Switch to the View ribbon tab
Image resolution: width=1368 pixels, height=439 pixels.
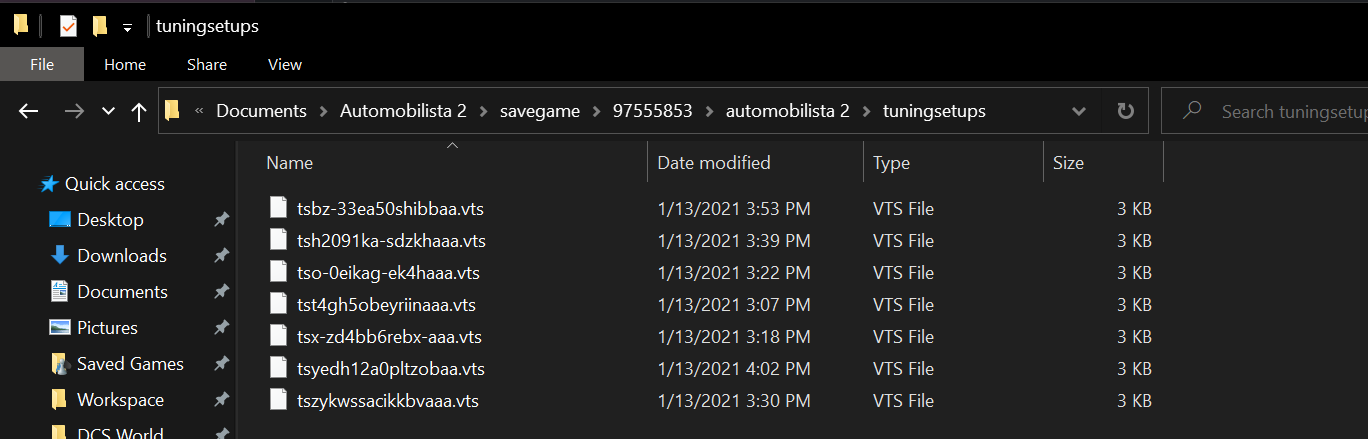coord(284,64)
